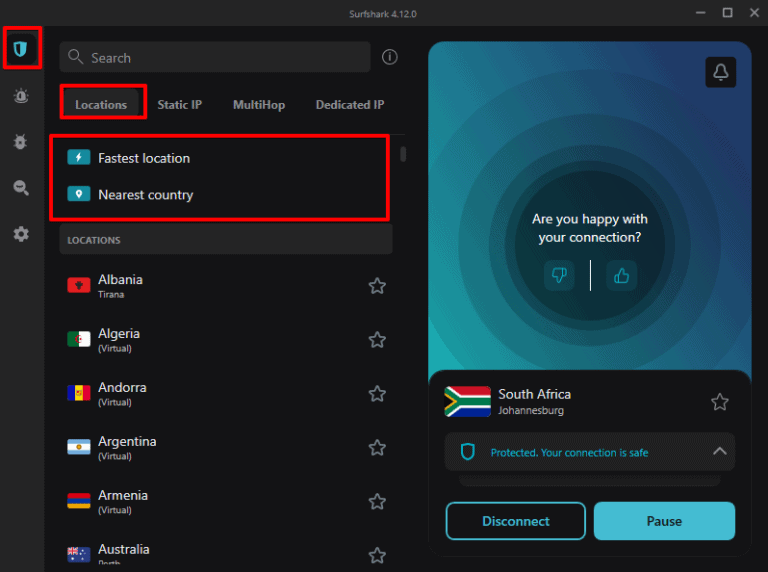Open the Dedicated IP tab
The image size is (768, 572).
(x=350, y=105)
